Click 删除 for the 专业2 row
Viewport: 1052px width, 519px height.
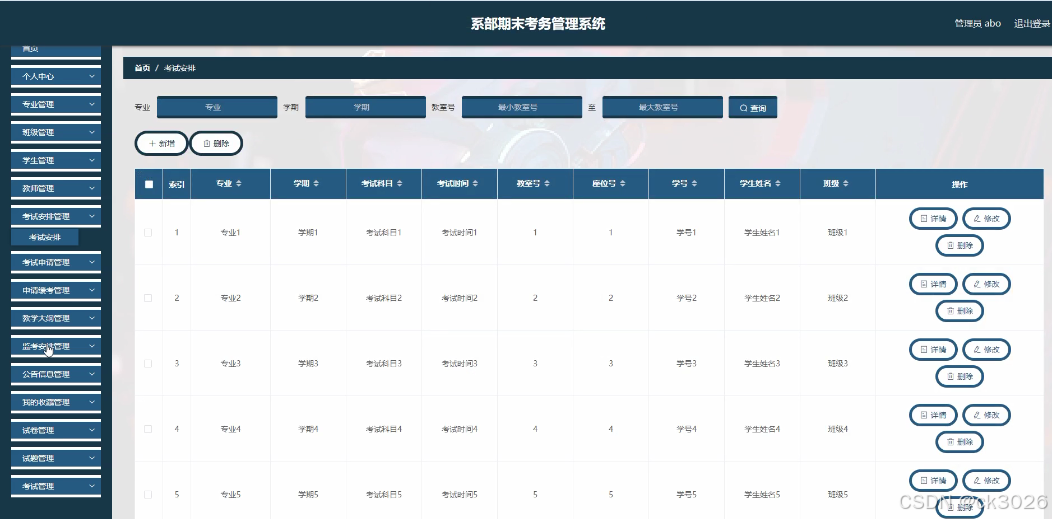click(959, 311)
